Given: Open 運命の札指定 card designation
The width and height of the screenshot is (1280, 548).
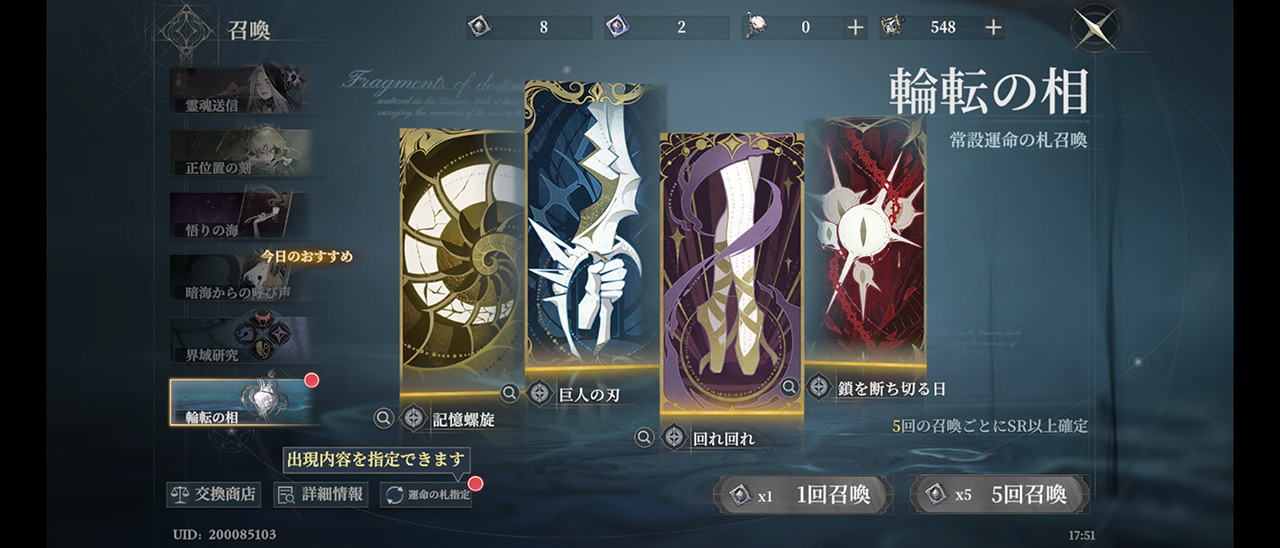Looking at the screenshot, I should pos(426,494).
